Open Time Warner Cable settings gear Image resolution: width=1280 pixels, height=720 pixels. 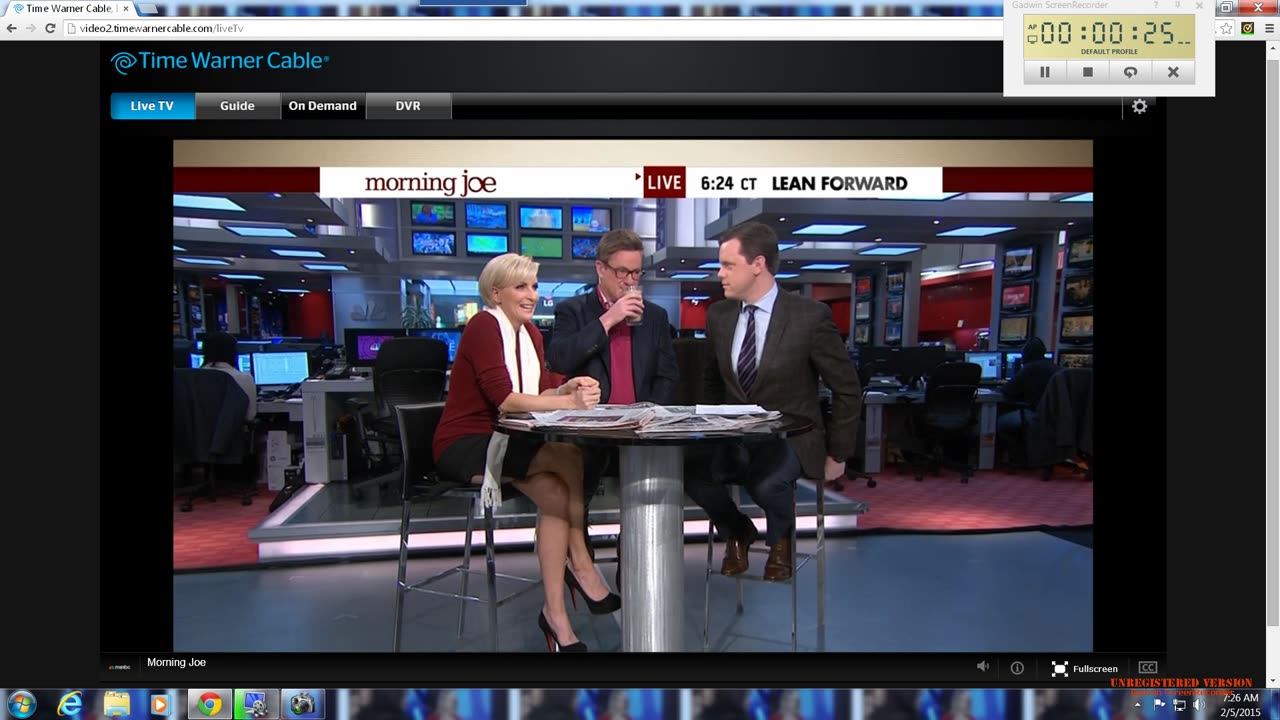1139,106
